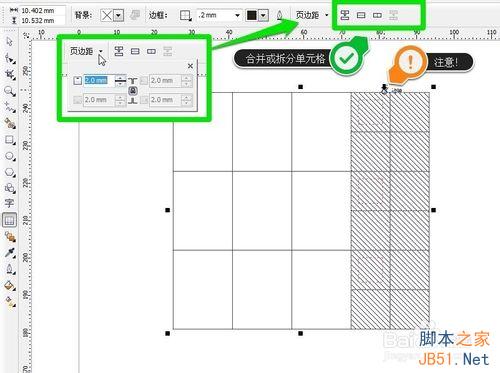This screenshot has height=373, width=500.
Task: Click the .2 mm border width field
Action: pos(215,15)
